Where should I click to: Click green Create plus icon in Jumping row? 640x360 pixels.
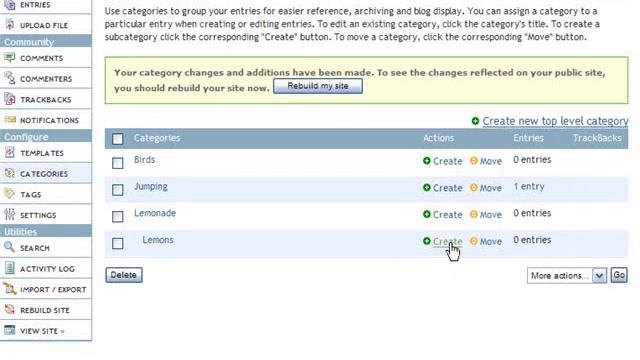(x=427, y=188)
